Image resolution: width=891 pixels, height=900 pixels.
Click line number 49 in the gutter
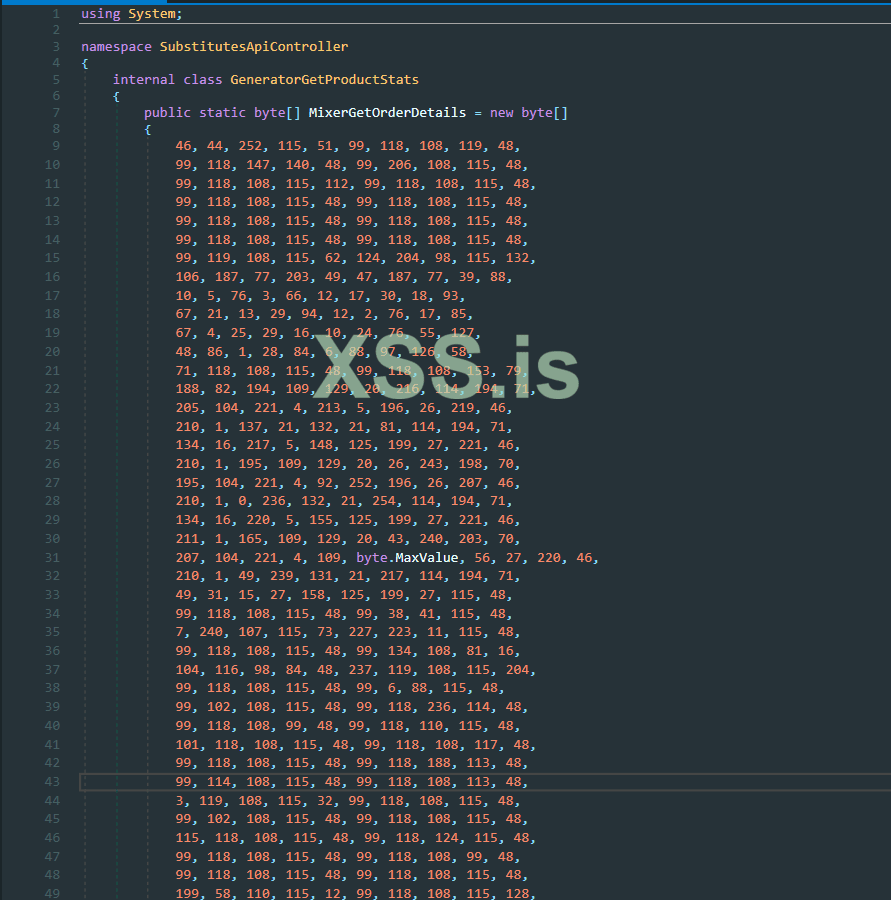point(52,893)
